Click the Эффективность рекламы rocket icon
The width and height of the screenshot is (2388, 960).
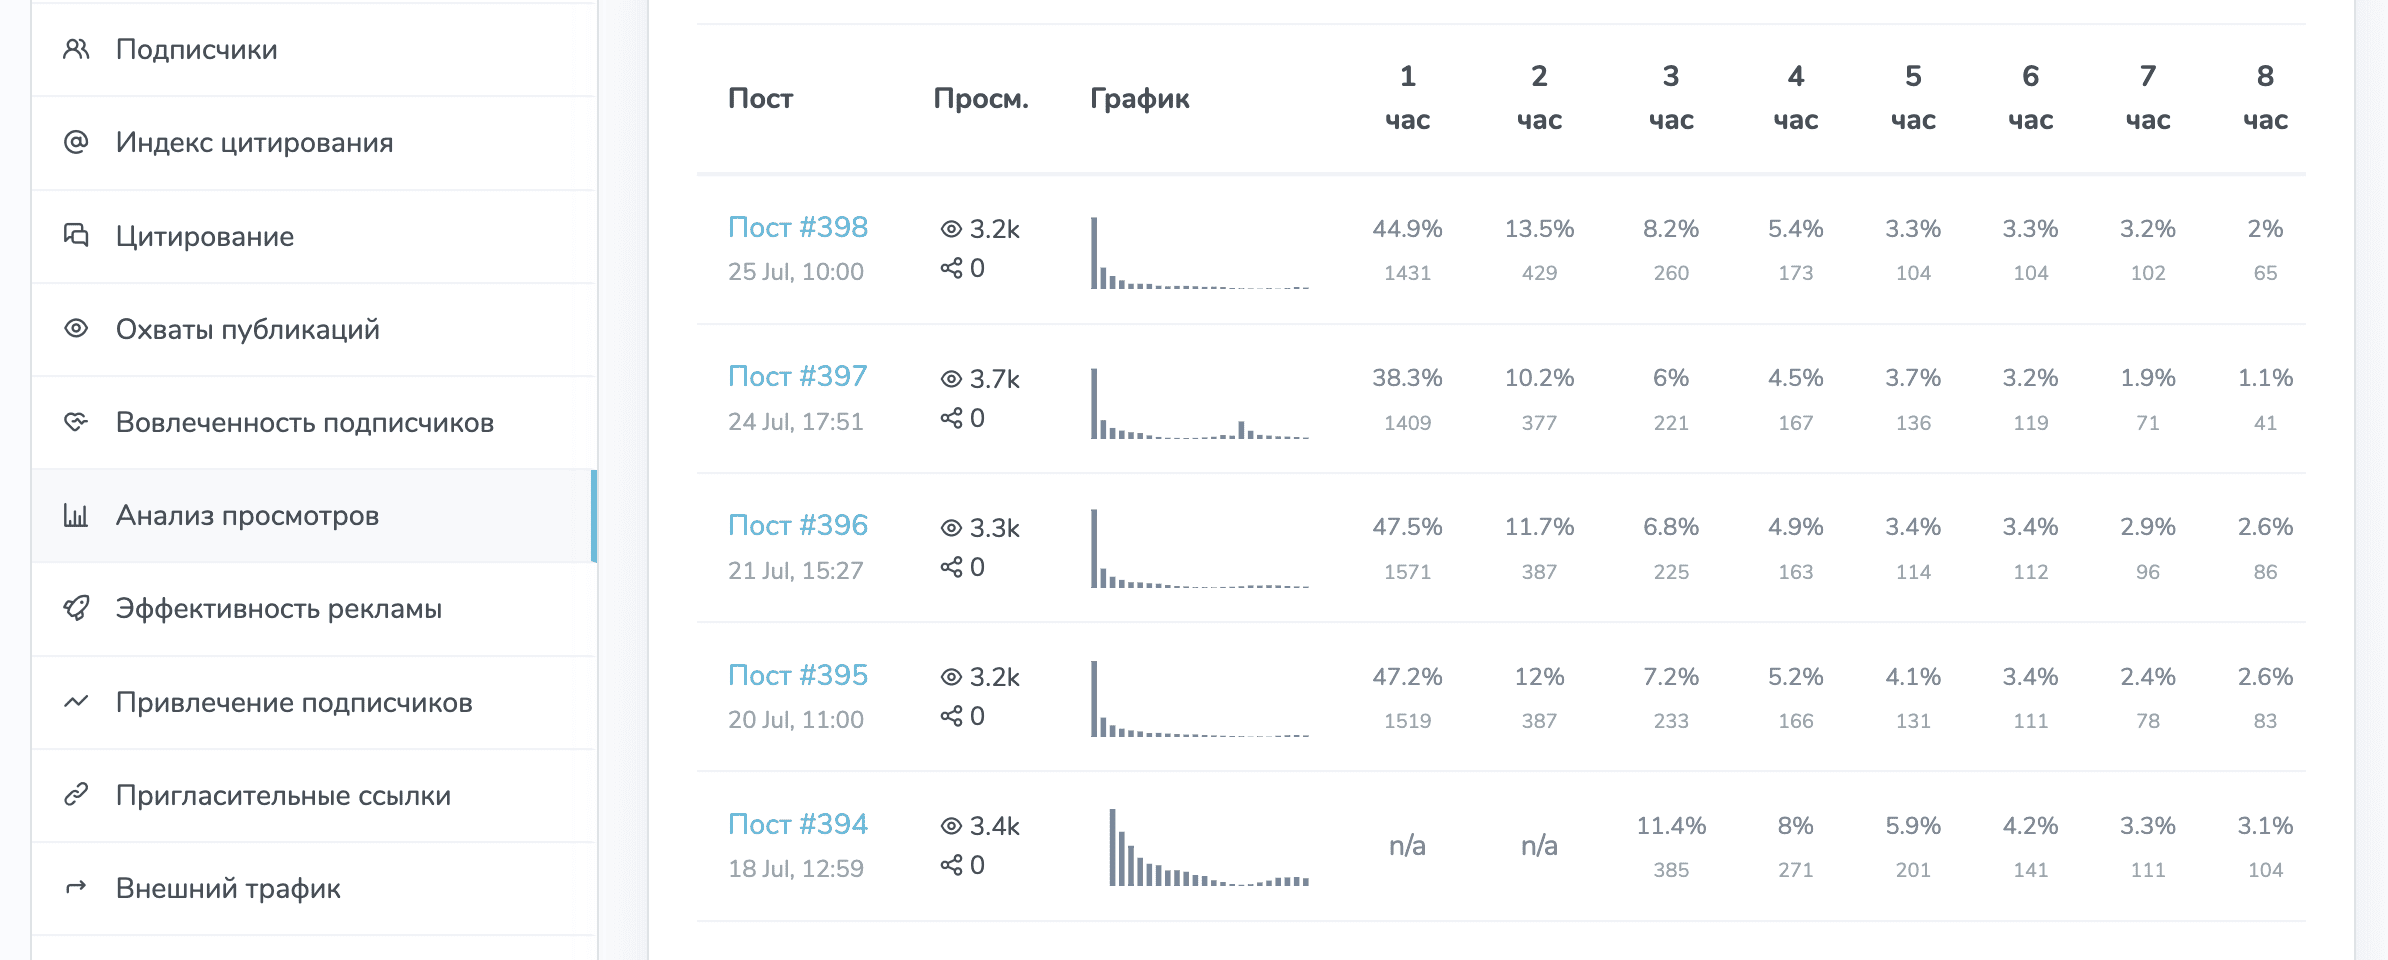pos(76,608)
